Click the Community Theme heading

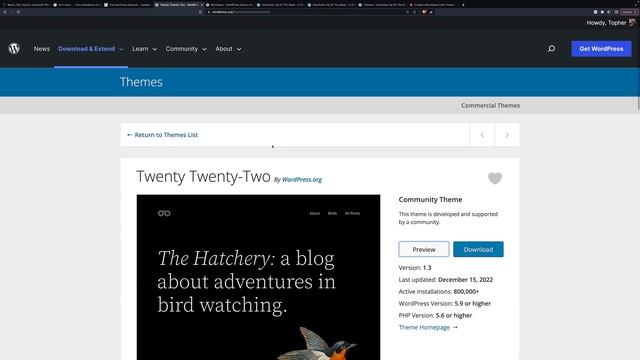click(x=430, y=200)
